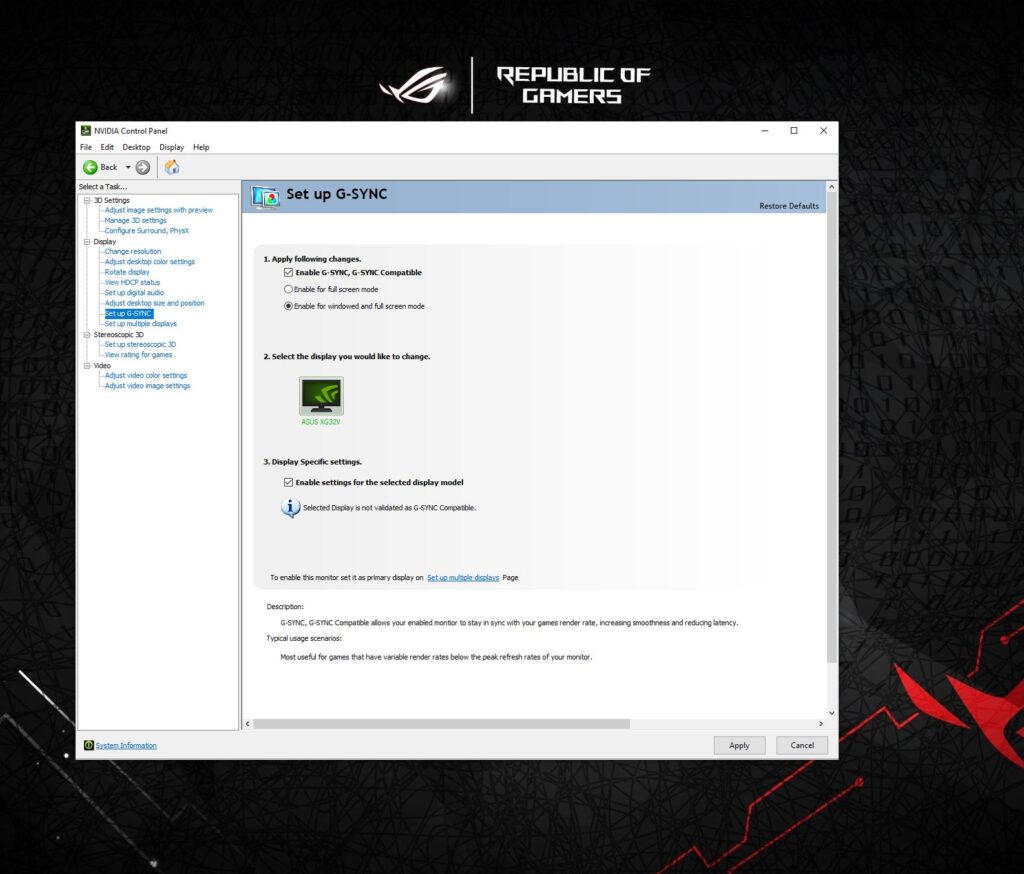This screenshot has height=874, width=1024.
Task: Open Set up multiple displays in task tree
Action: 140,324
